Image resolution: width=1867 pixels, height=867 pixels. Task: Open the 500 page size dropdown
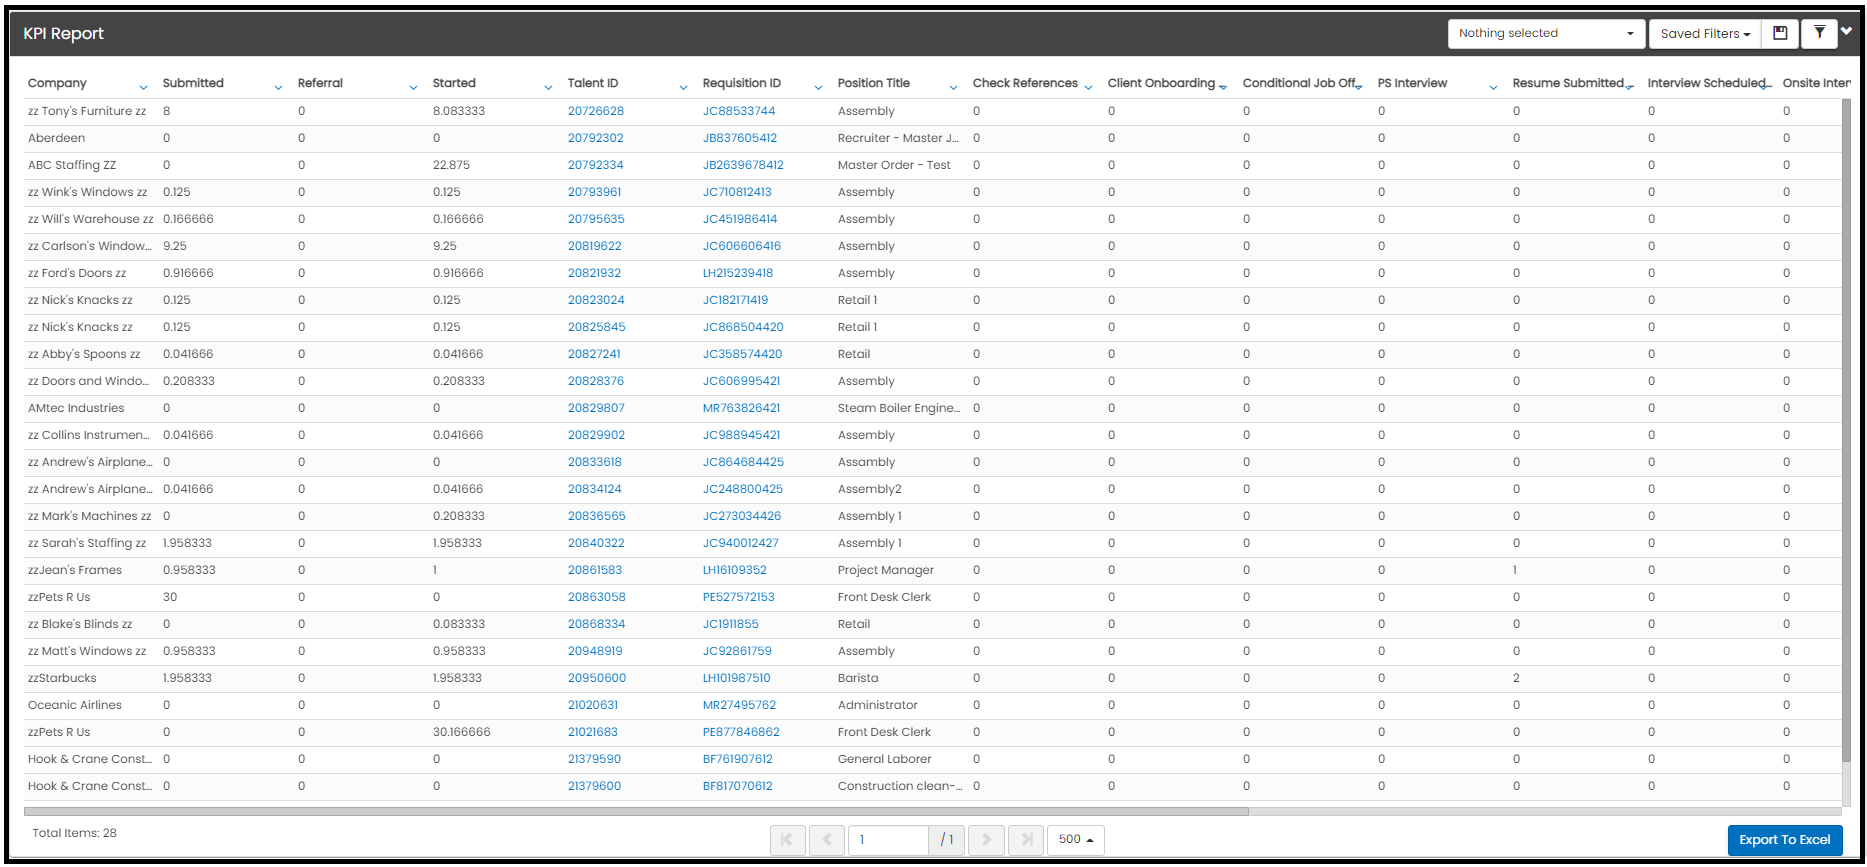pos(1075,839)
